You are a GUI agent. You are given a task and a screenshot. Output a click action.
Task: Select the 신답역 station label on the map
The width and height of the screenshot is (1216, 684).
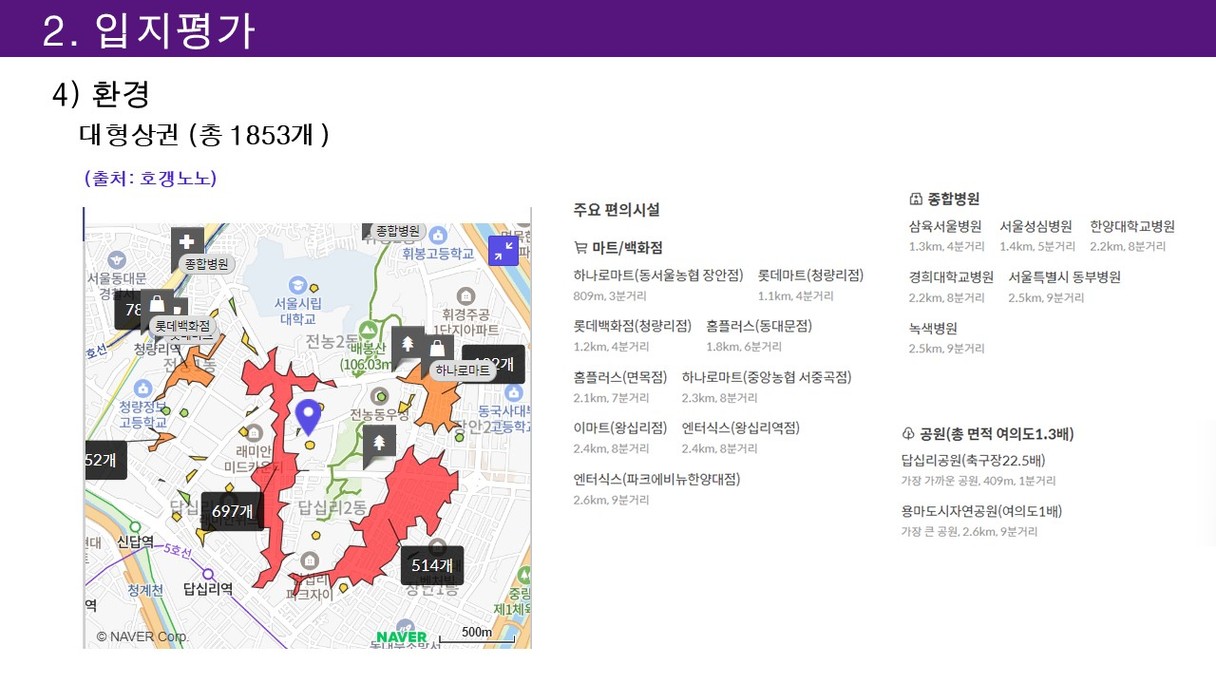136,542
